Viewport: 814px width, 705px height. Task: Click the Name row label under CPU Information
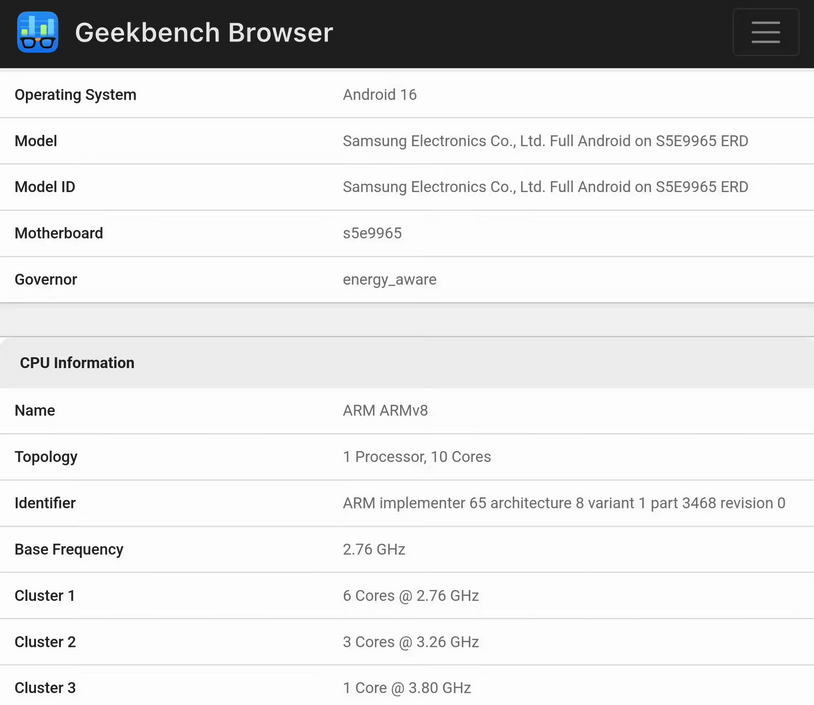[x=34, y=410]
